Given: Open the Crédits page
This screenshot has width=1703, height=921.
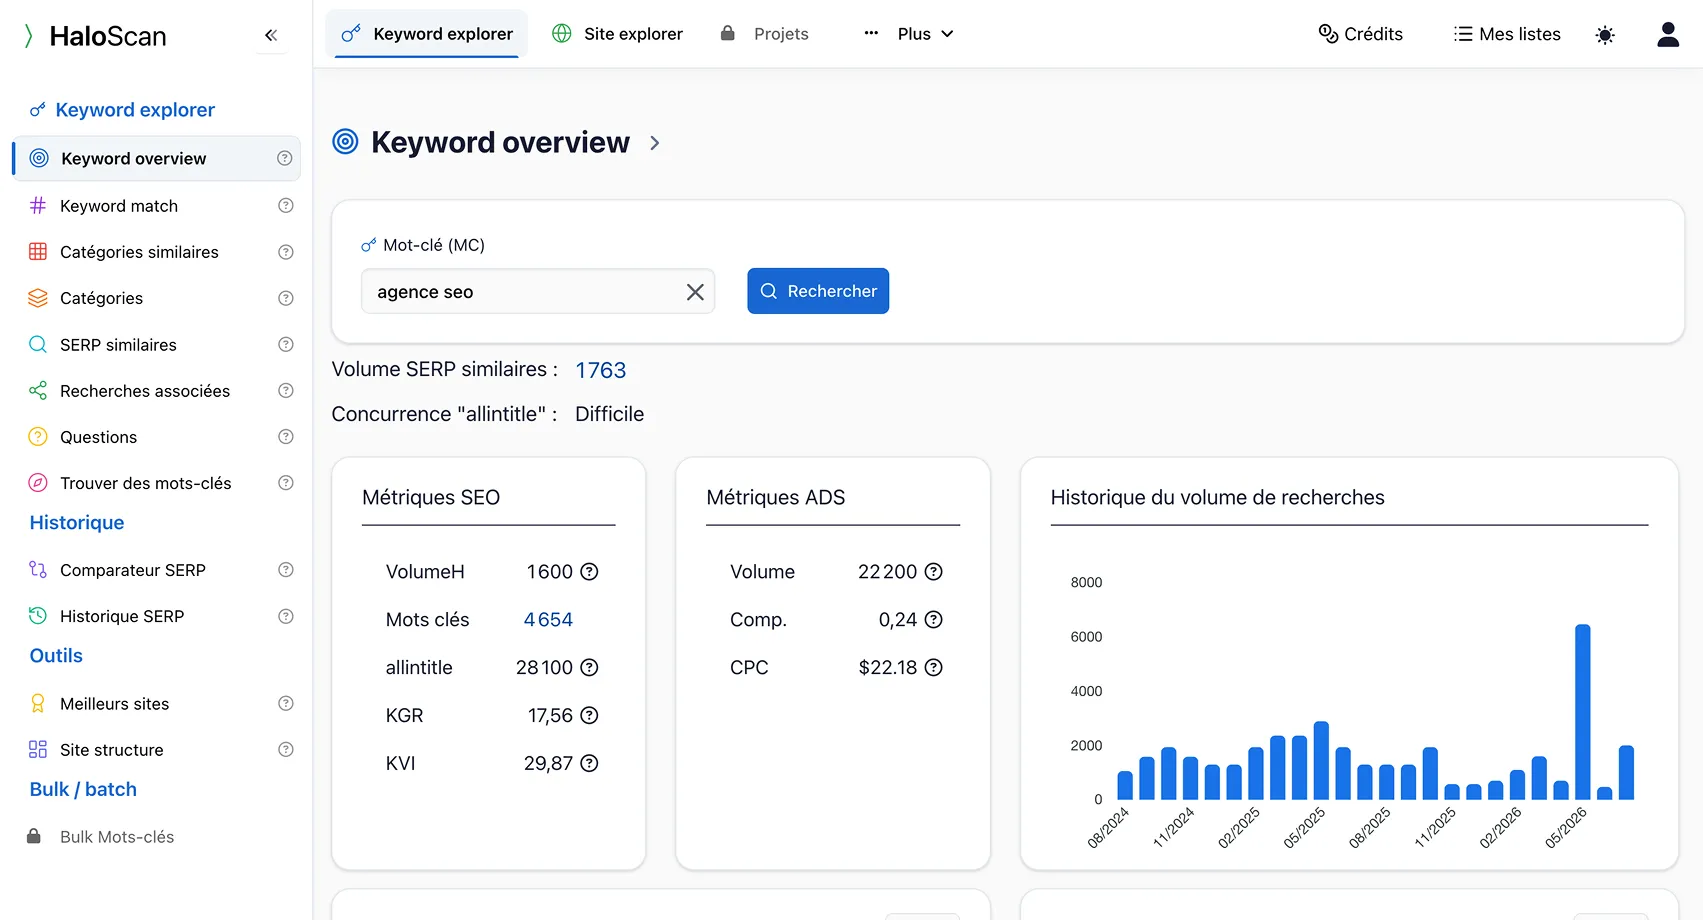Looking at the screenshot, I should point(1361,34).
